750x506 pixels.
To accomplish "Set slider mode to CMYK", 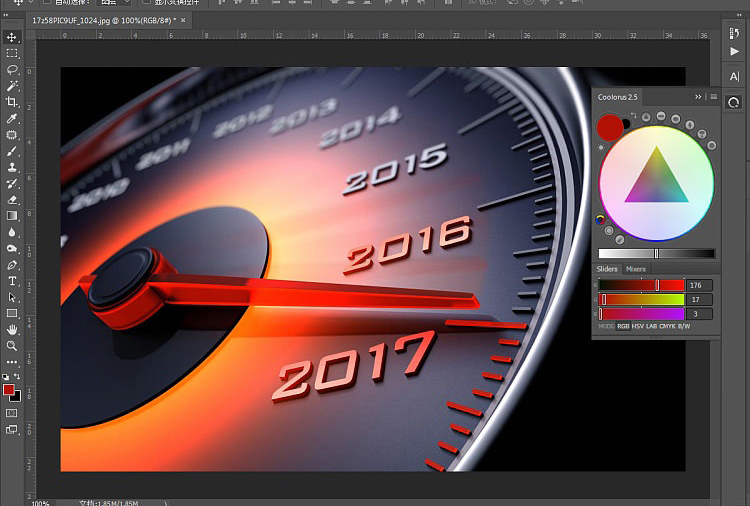I will [x=667, y=326].
